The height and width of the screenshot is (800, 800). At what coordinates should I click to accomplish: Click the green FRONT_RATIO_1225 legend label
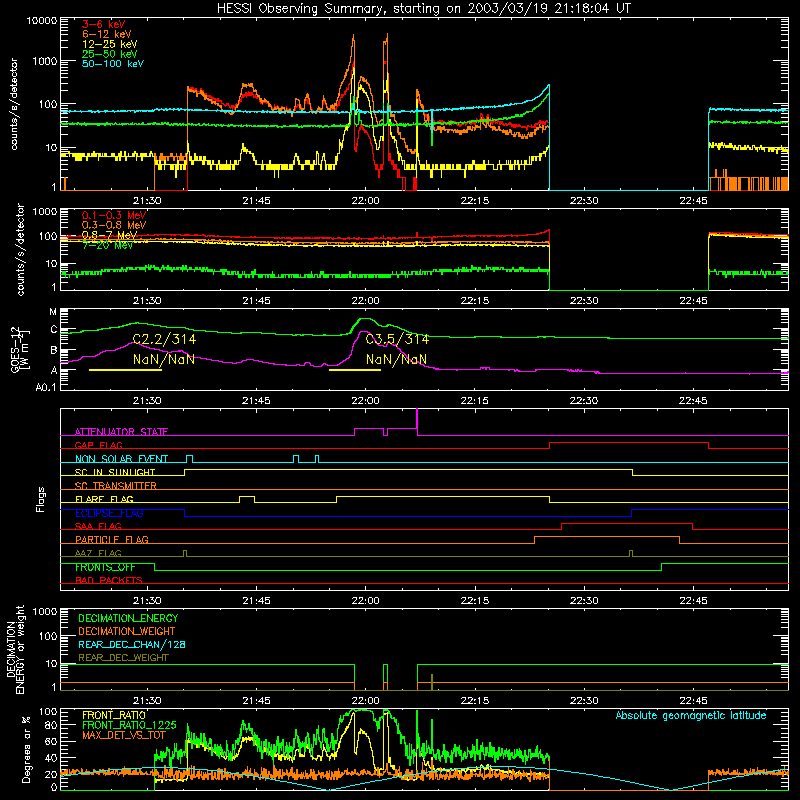point(129,725)
